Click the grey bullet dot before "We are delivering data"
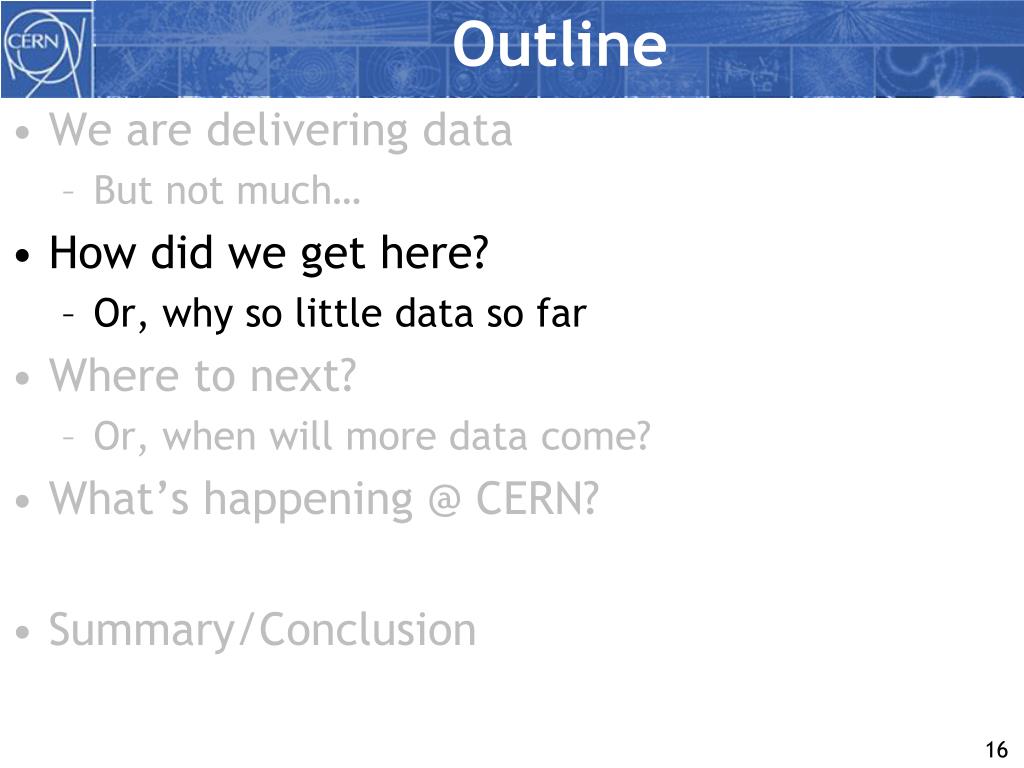 point(23,133)
